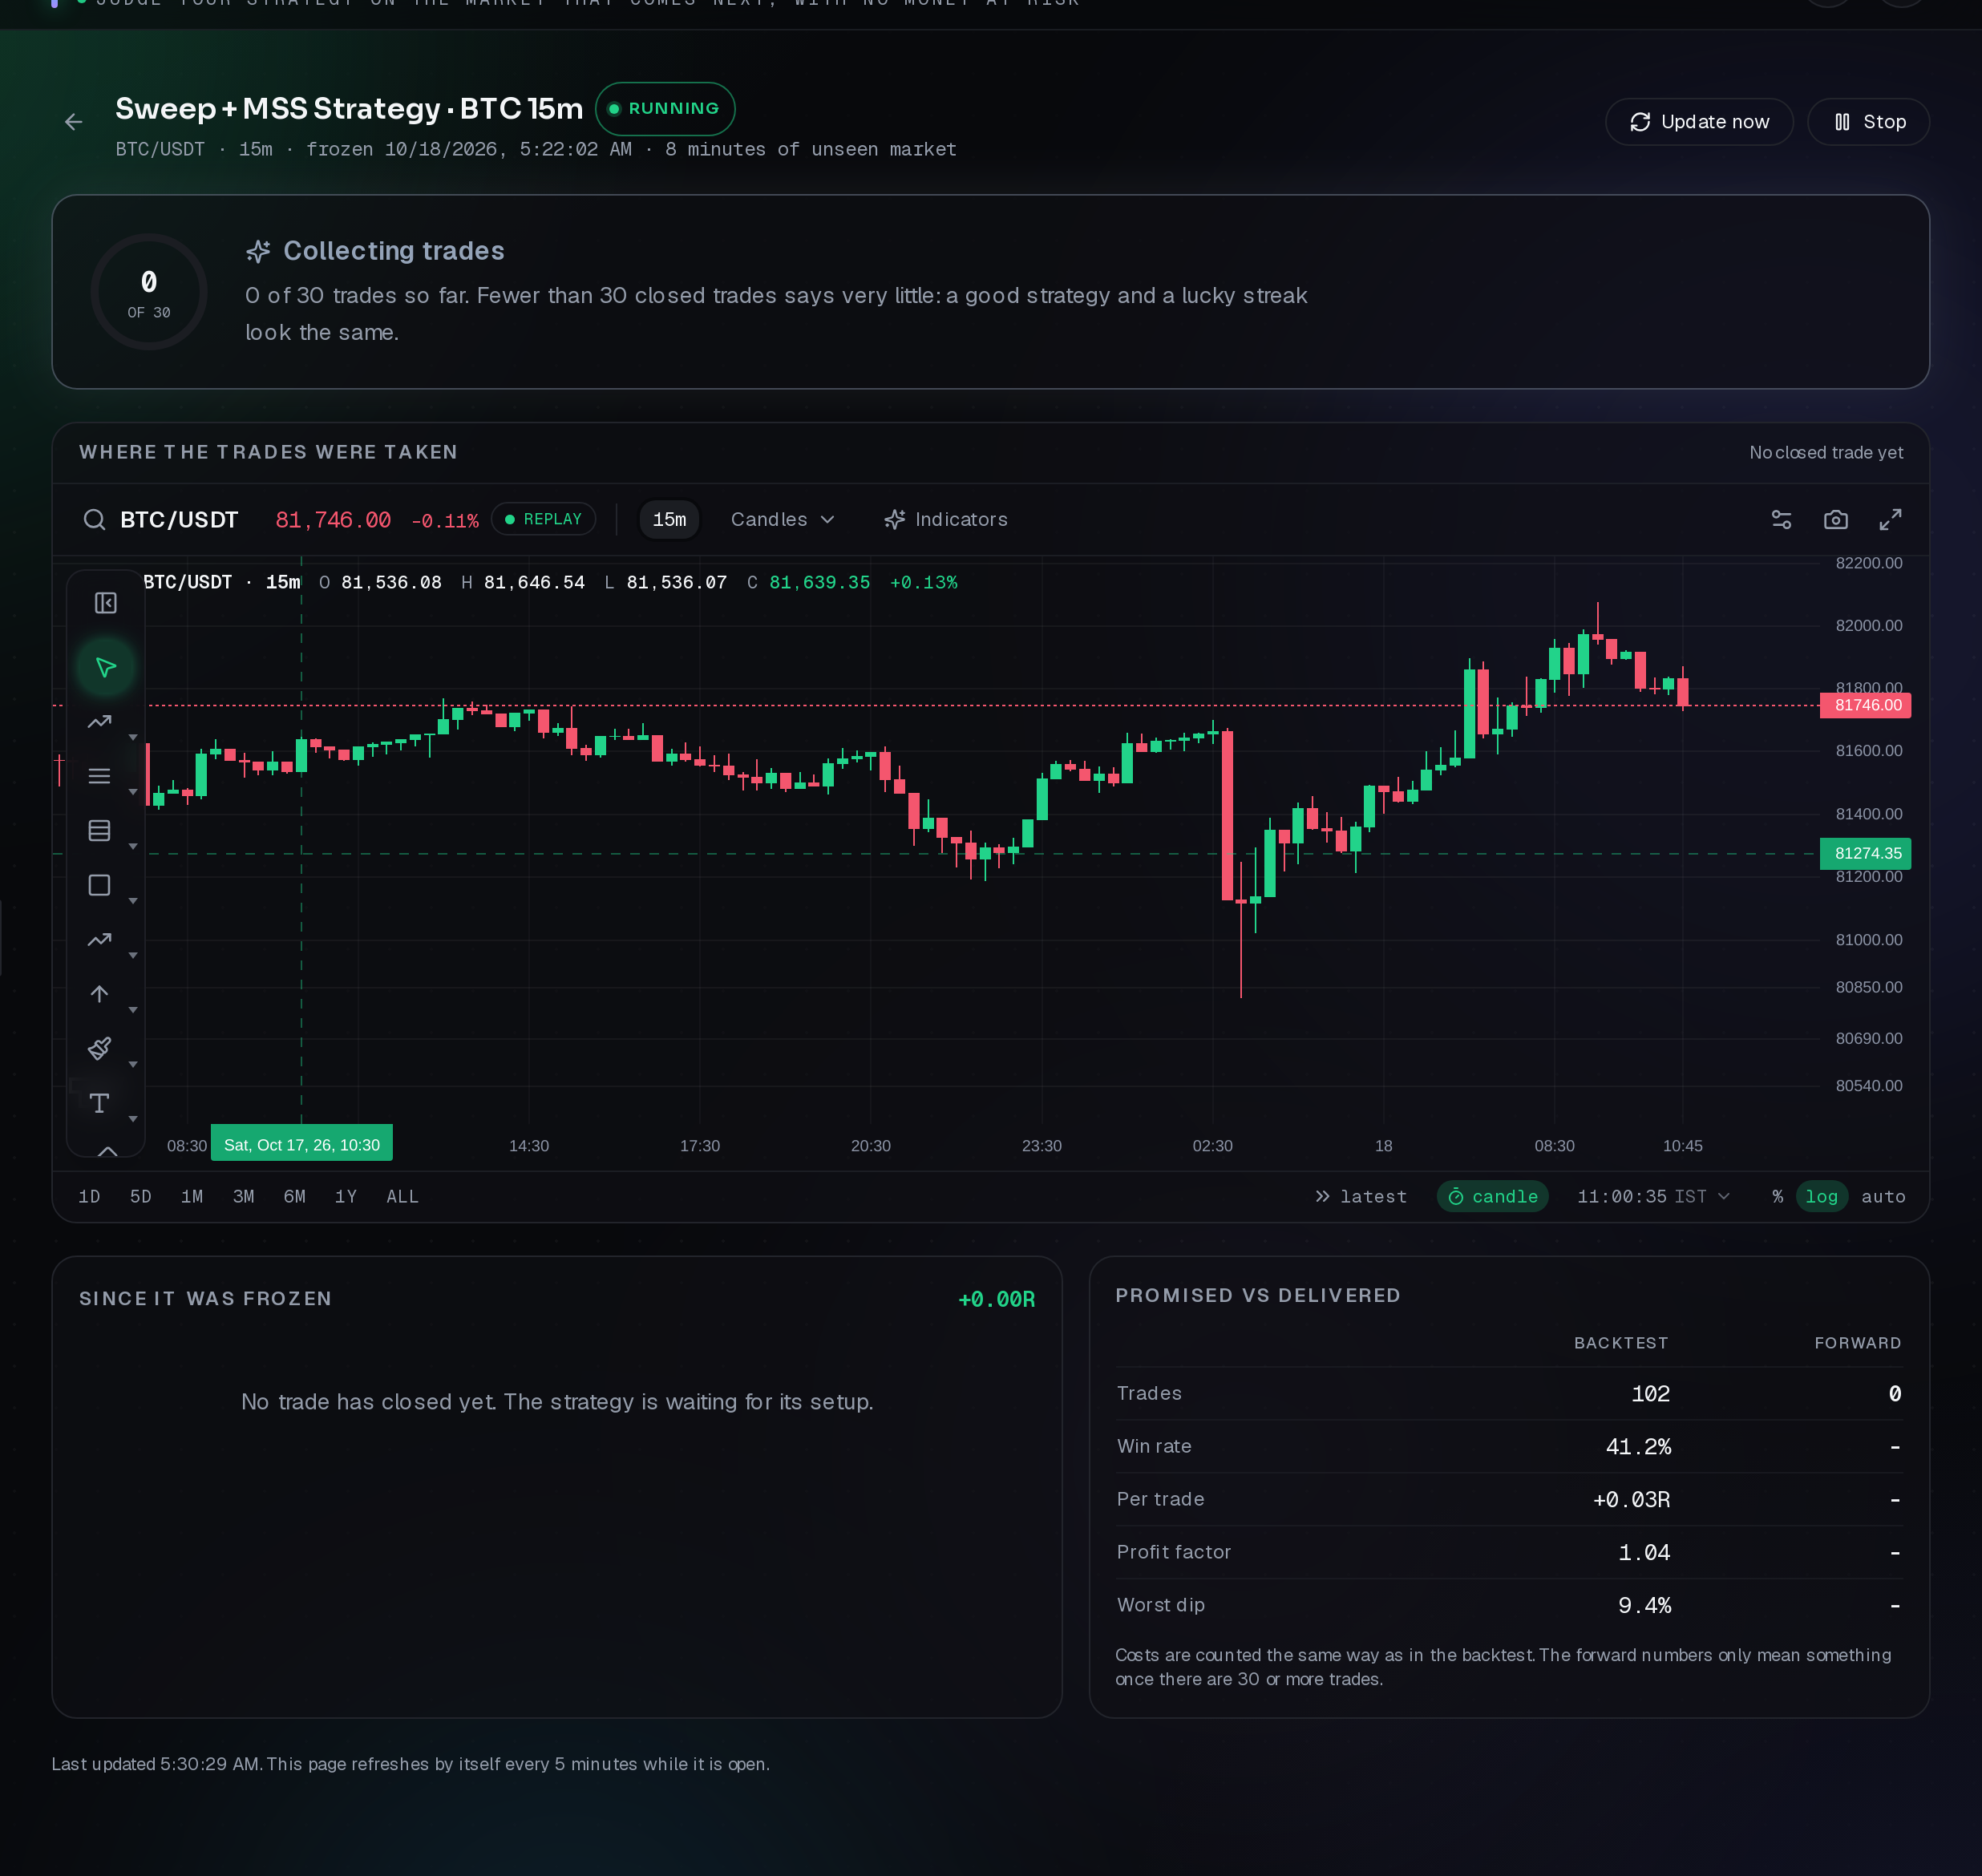The height and width of the screenshot is (1876, 1982).
Task: Switch range to 3M
Action: click(243, 1197)
